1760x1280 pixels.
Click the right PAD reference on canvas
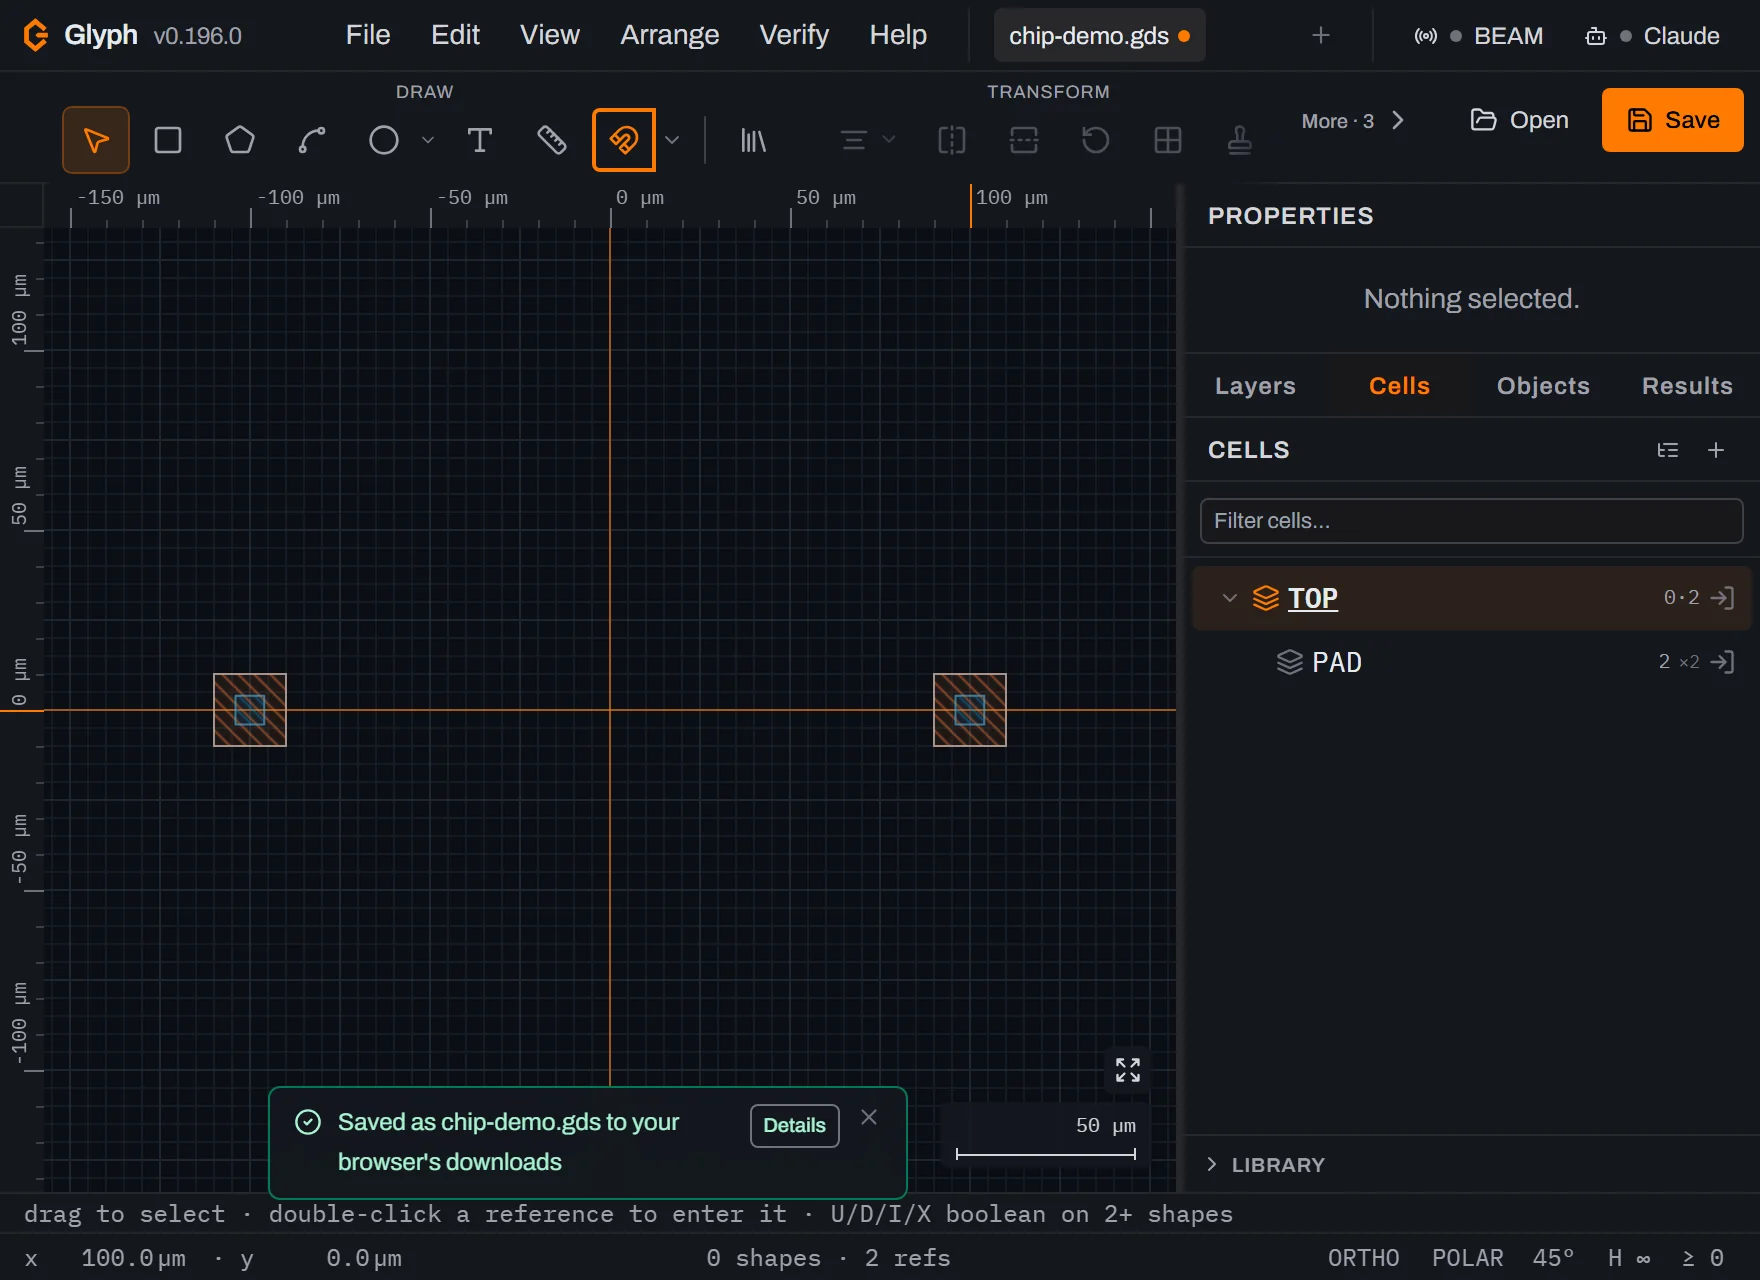[970, 710]
